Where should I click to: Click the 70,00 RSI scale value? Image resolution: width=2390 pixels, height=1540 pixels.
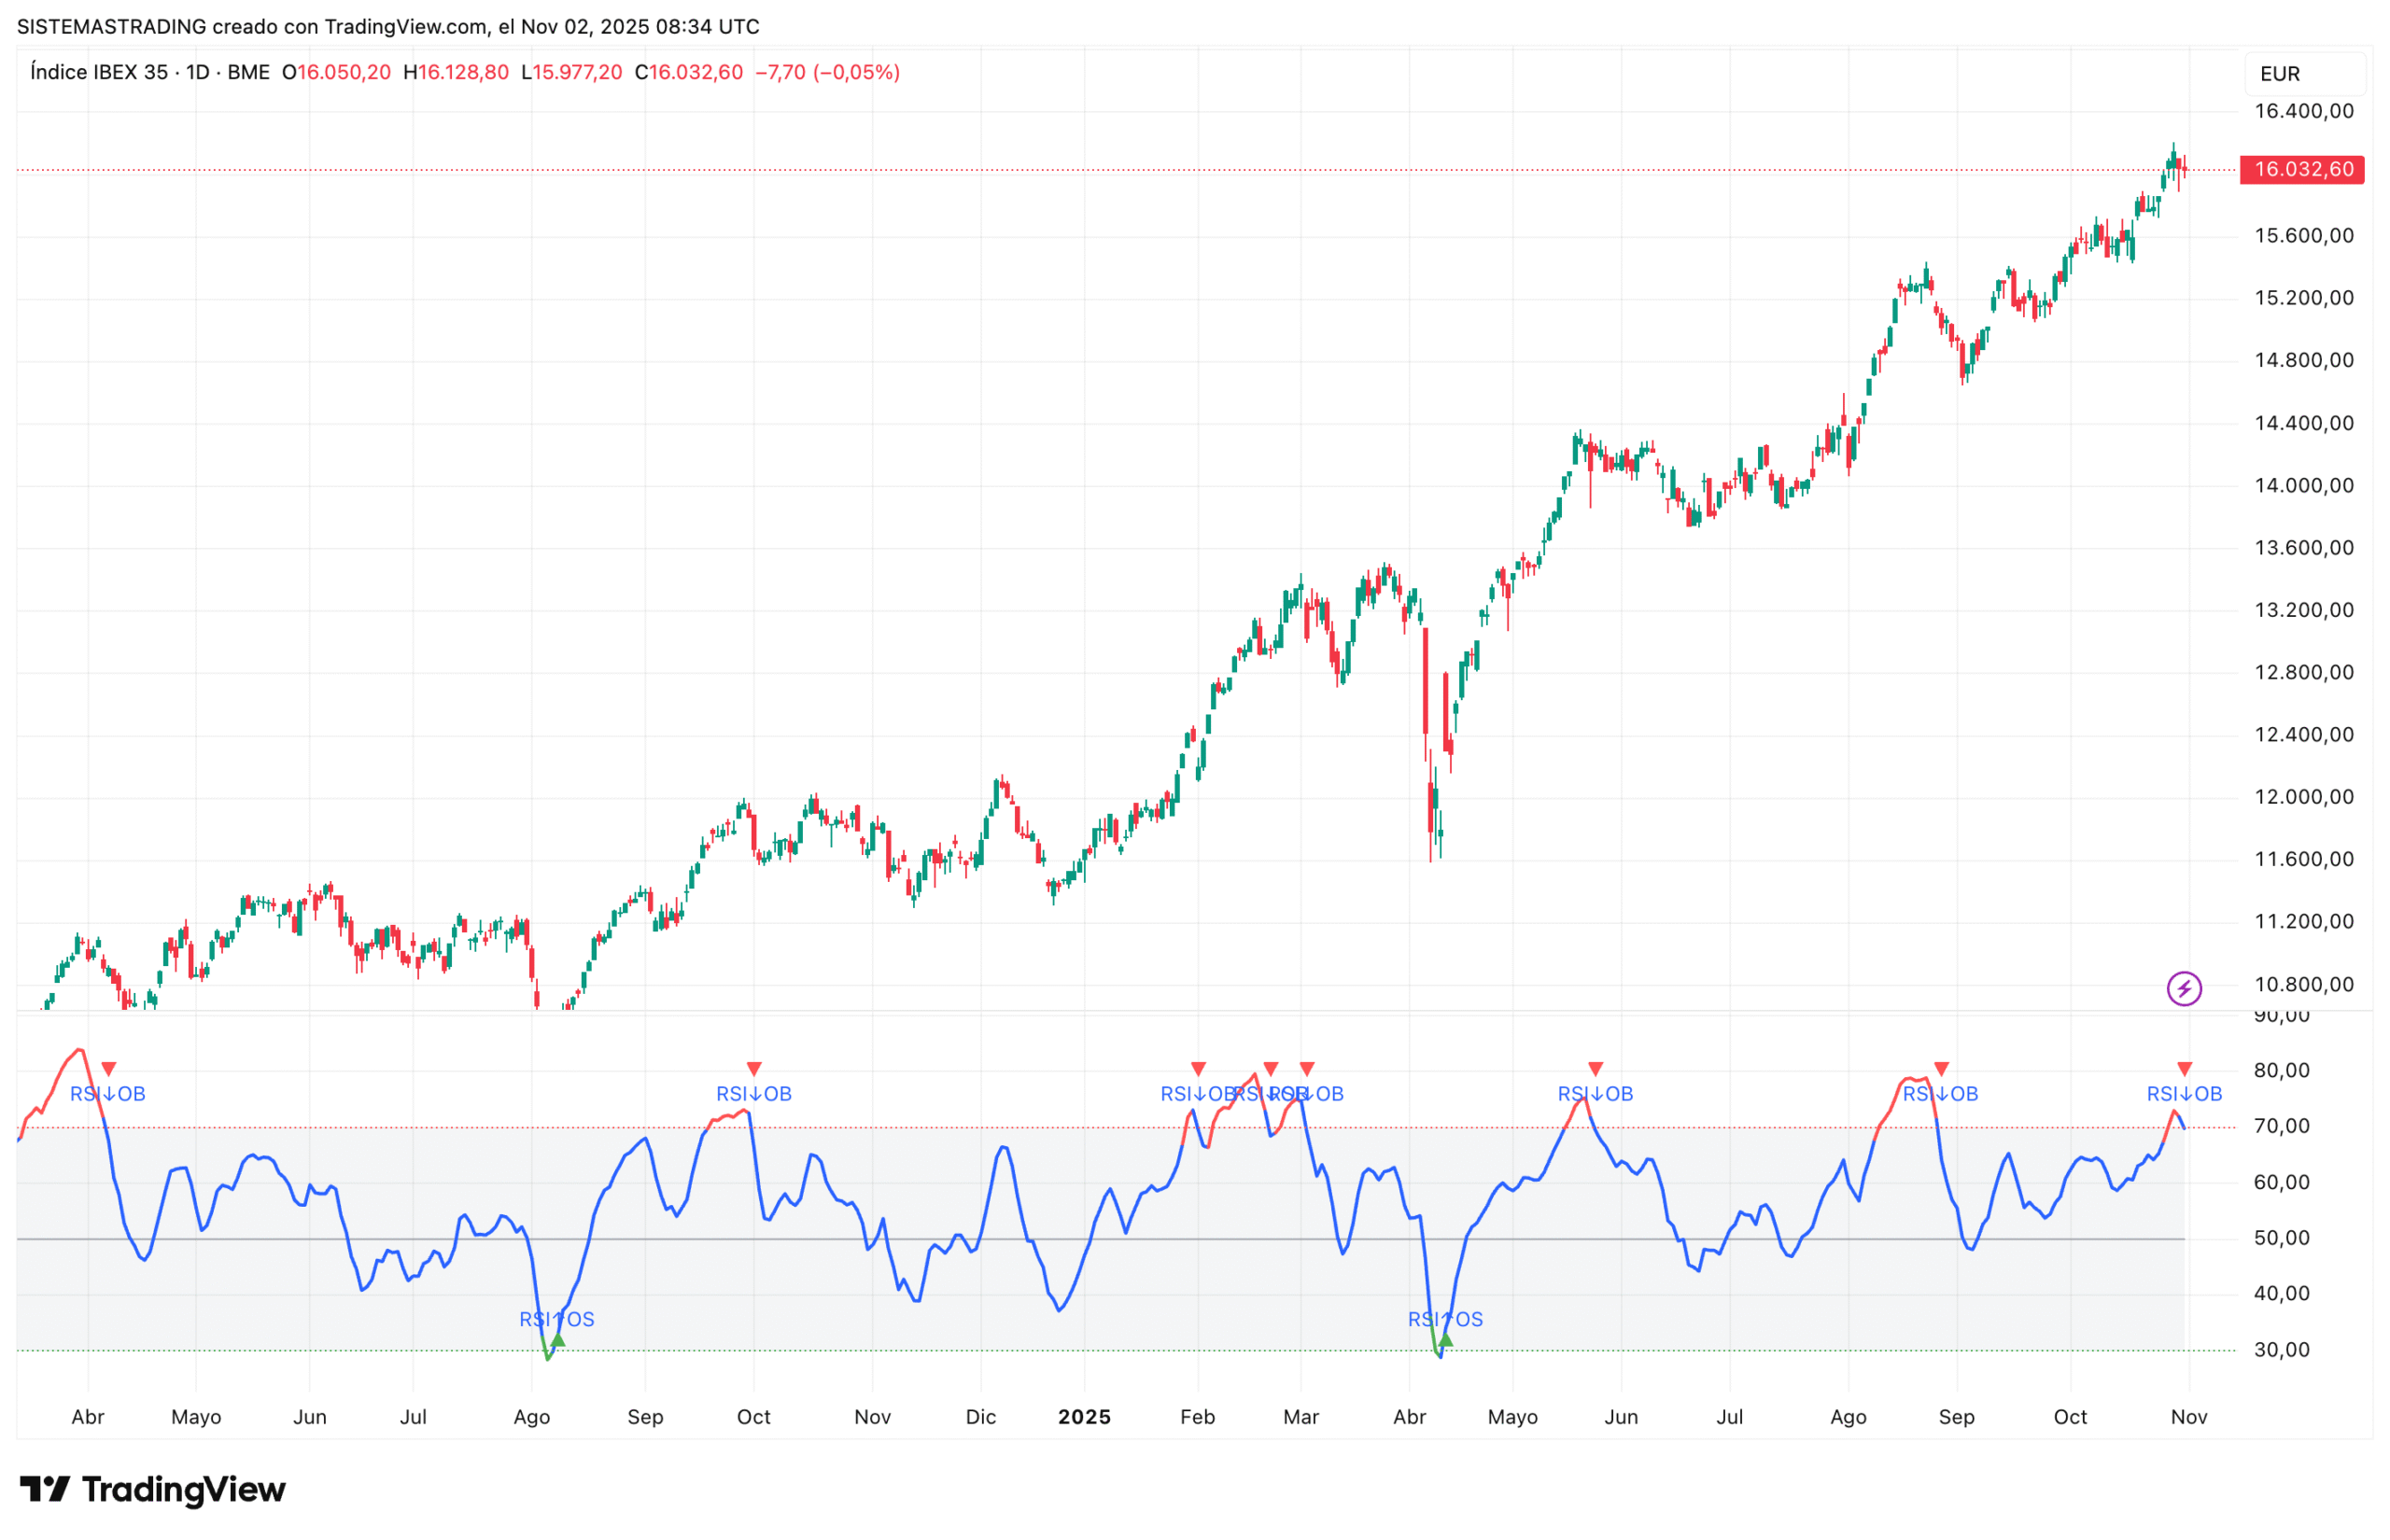click(2281, 1126)
